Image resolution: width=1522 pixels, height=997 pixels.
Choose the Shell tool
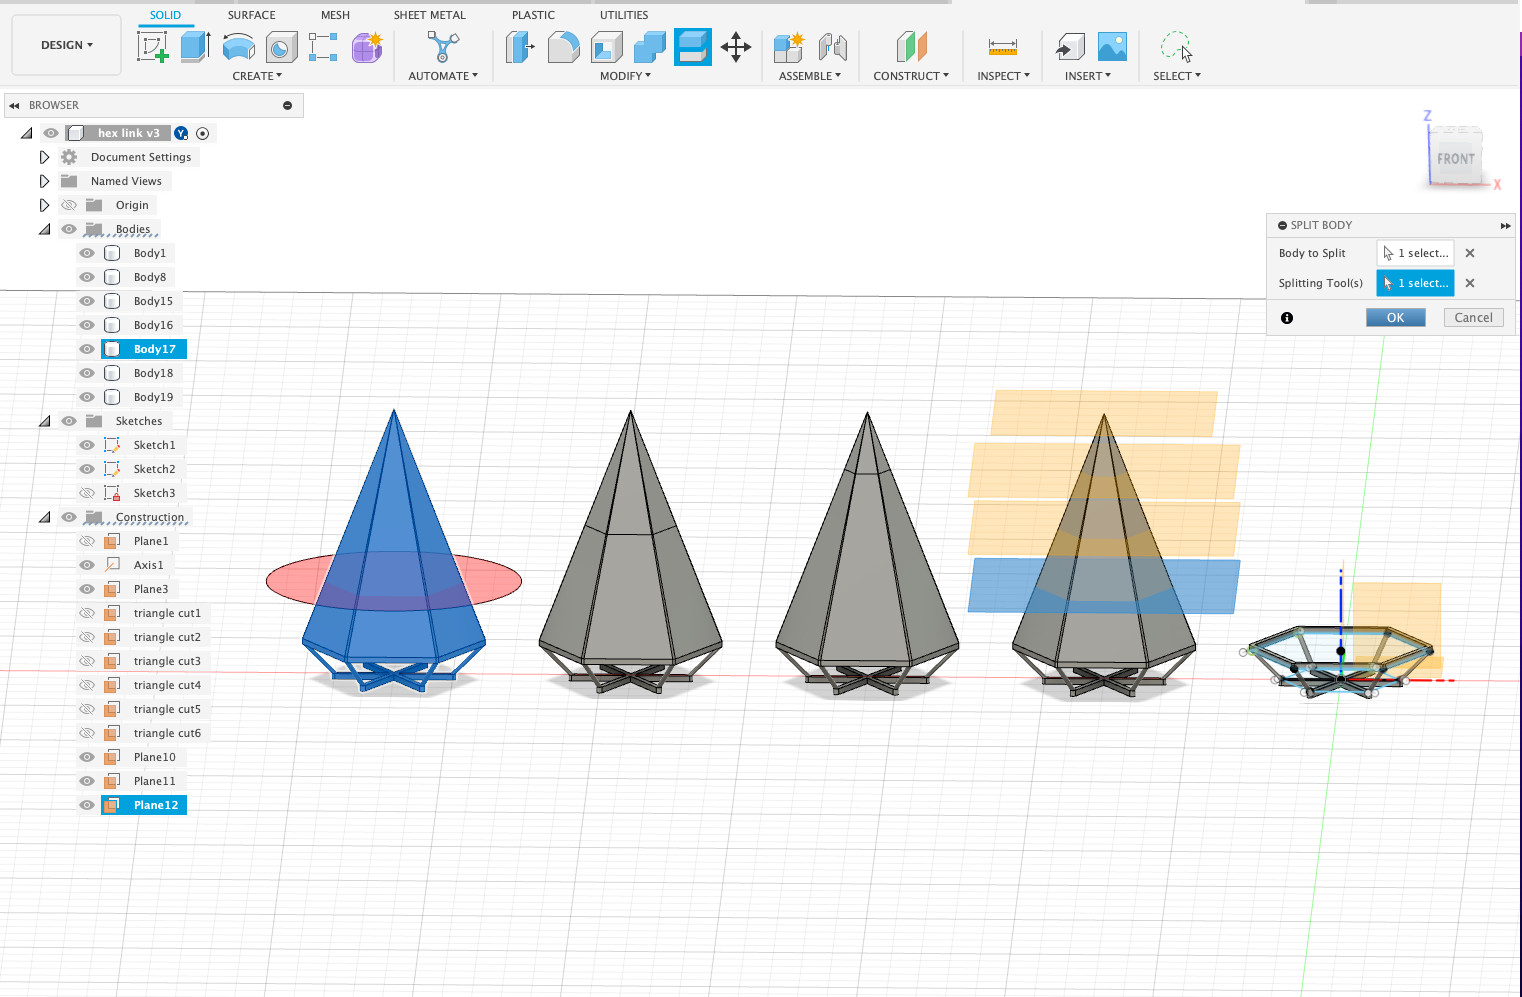(x=607, y=47)
